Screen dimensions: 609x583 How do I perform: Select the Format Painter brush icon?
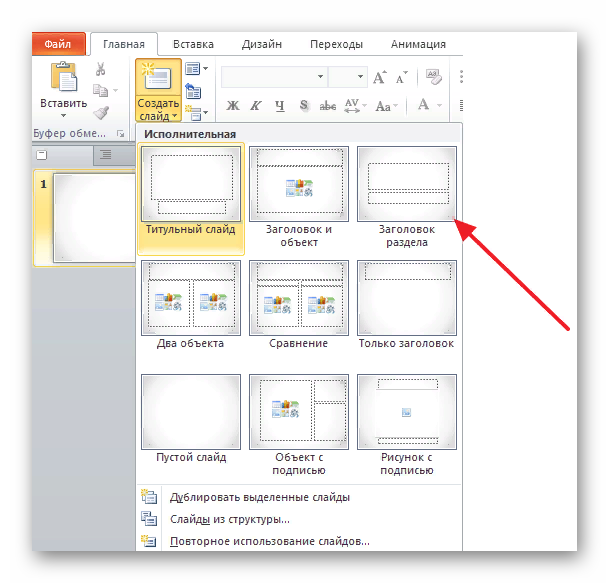101,113
